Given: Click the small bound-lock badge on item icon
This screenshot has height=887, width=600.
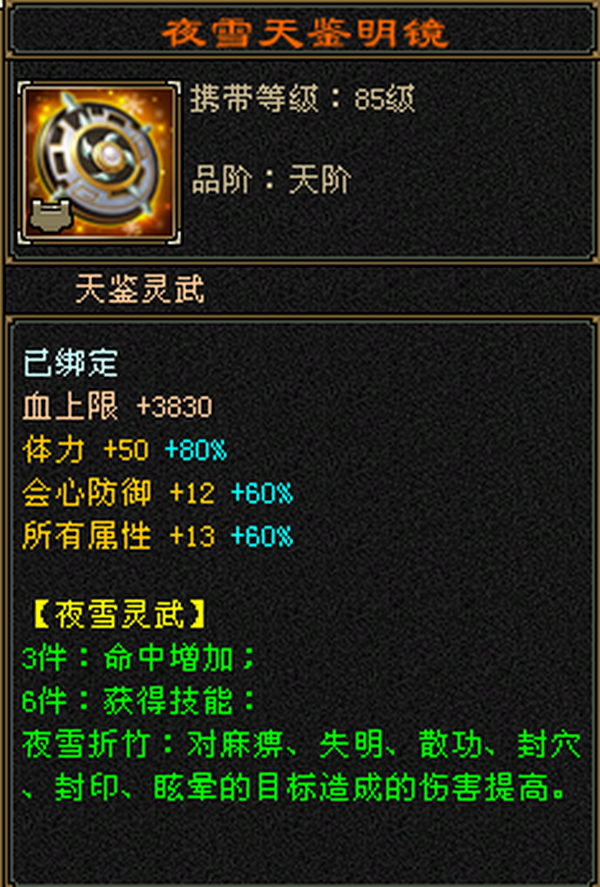Looking at the screenshot, I should coord(51,215).
